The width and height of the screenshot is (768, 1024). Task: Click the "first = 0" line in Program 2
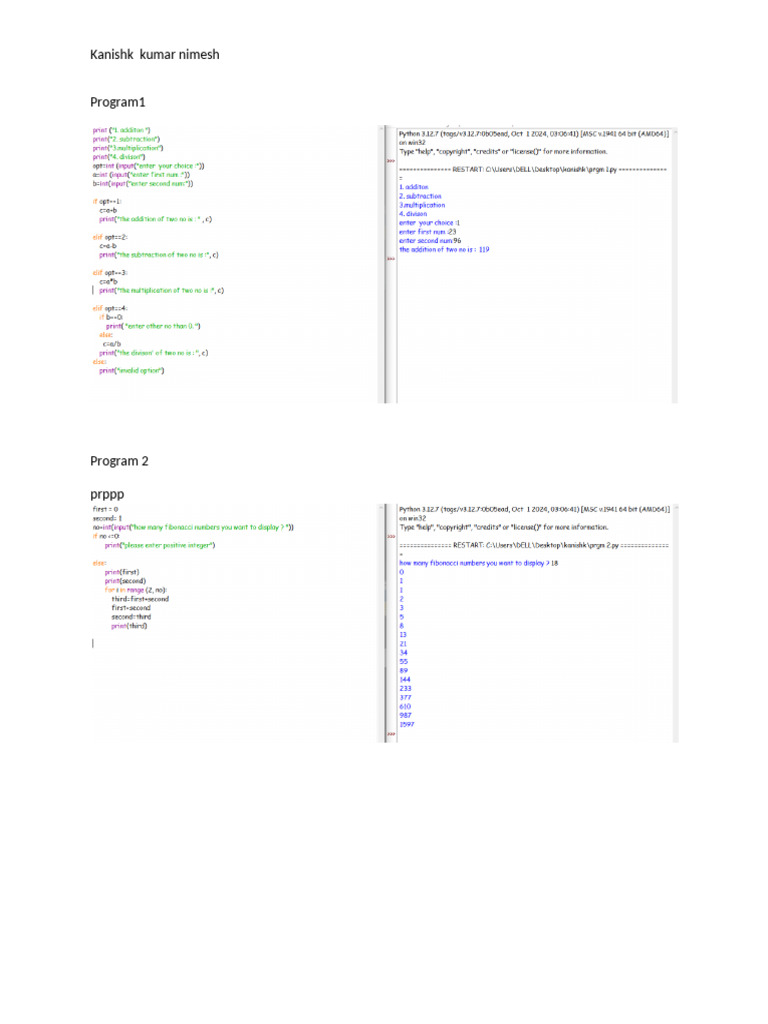[105, 509]
